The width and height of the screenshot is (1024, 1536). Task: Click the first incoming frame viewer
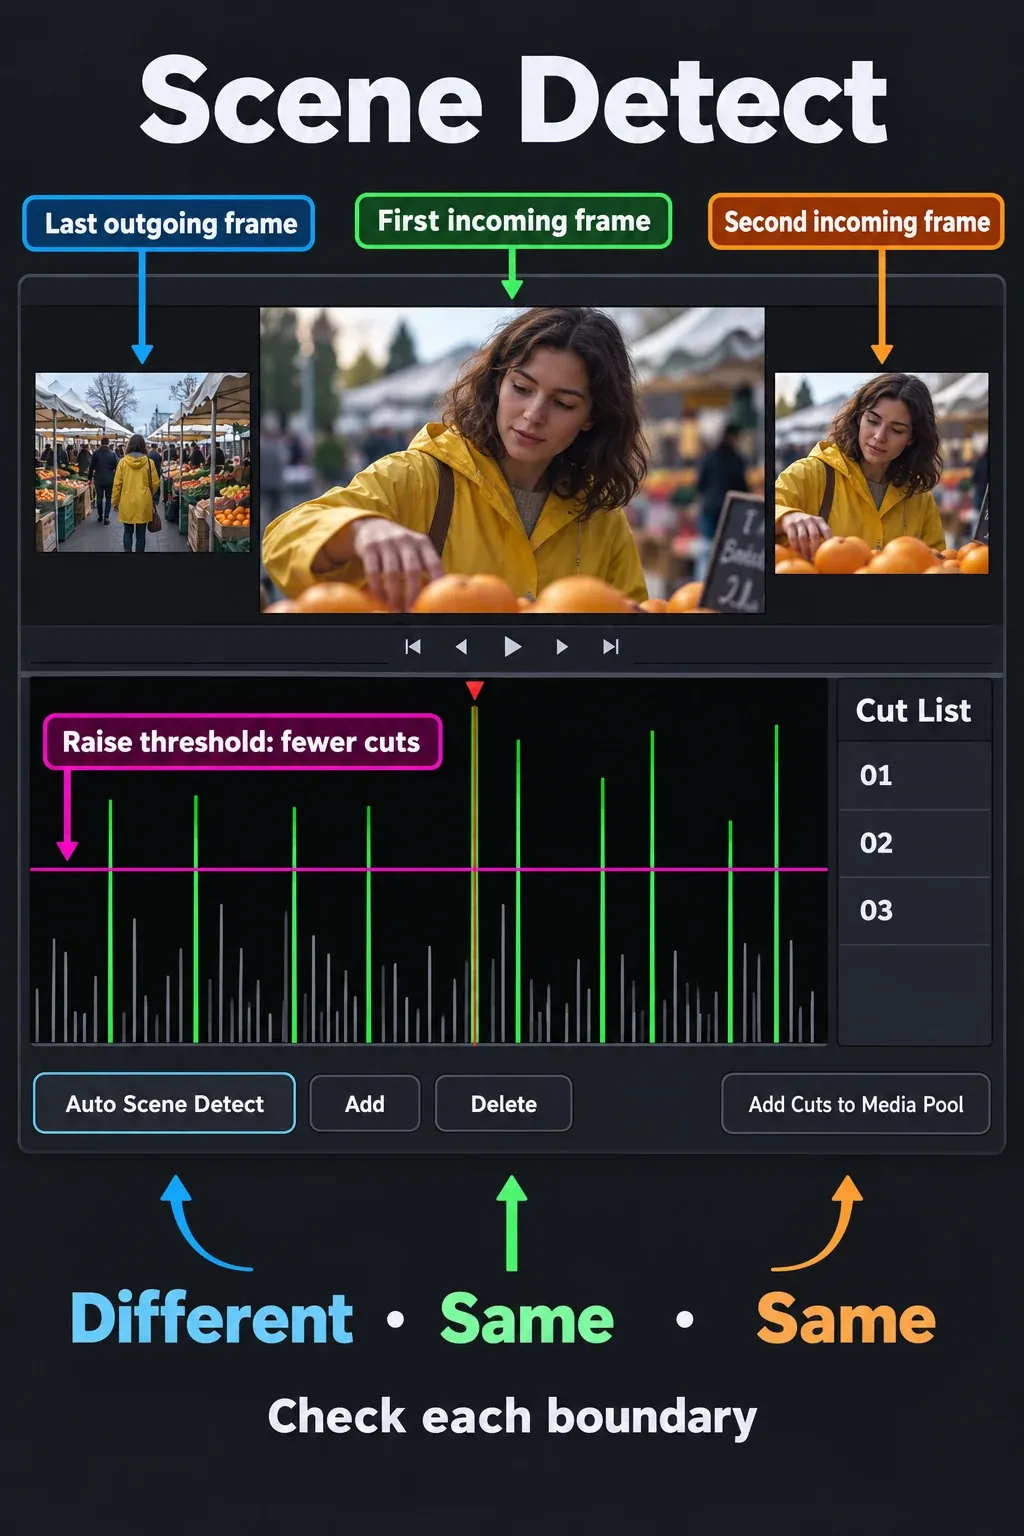tap(512, 460)
